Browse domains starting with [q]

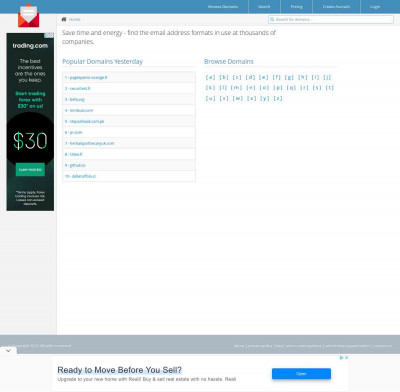[x=291, y=88]
